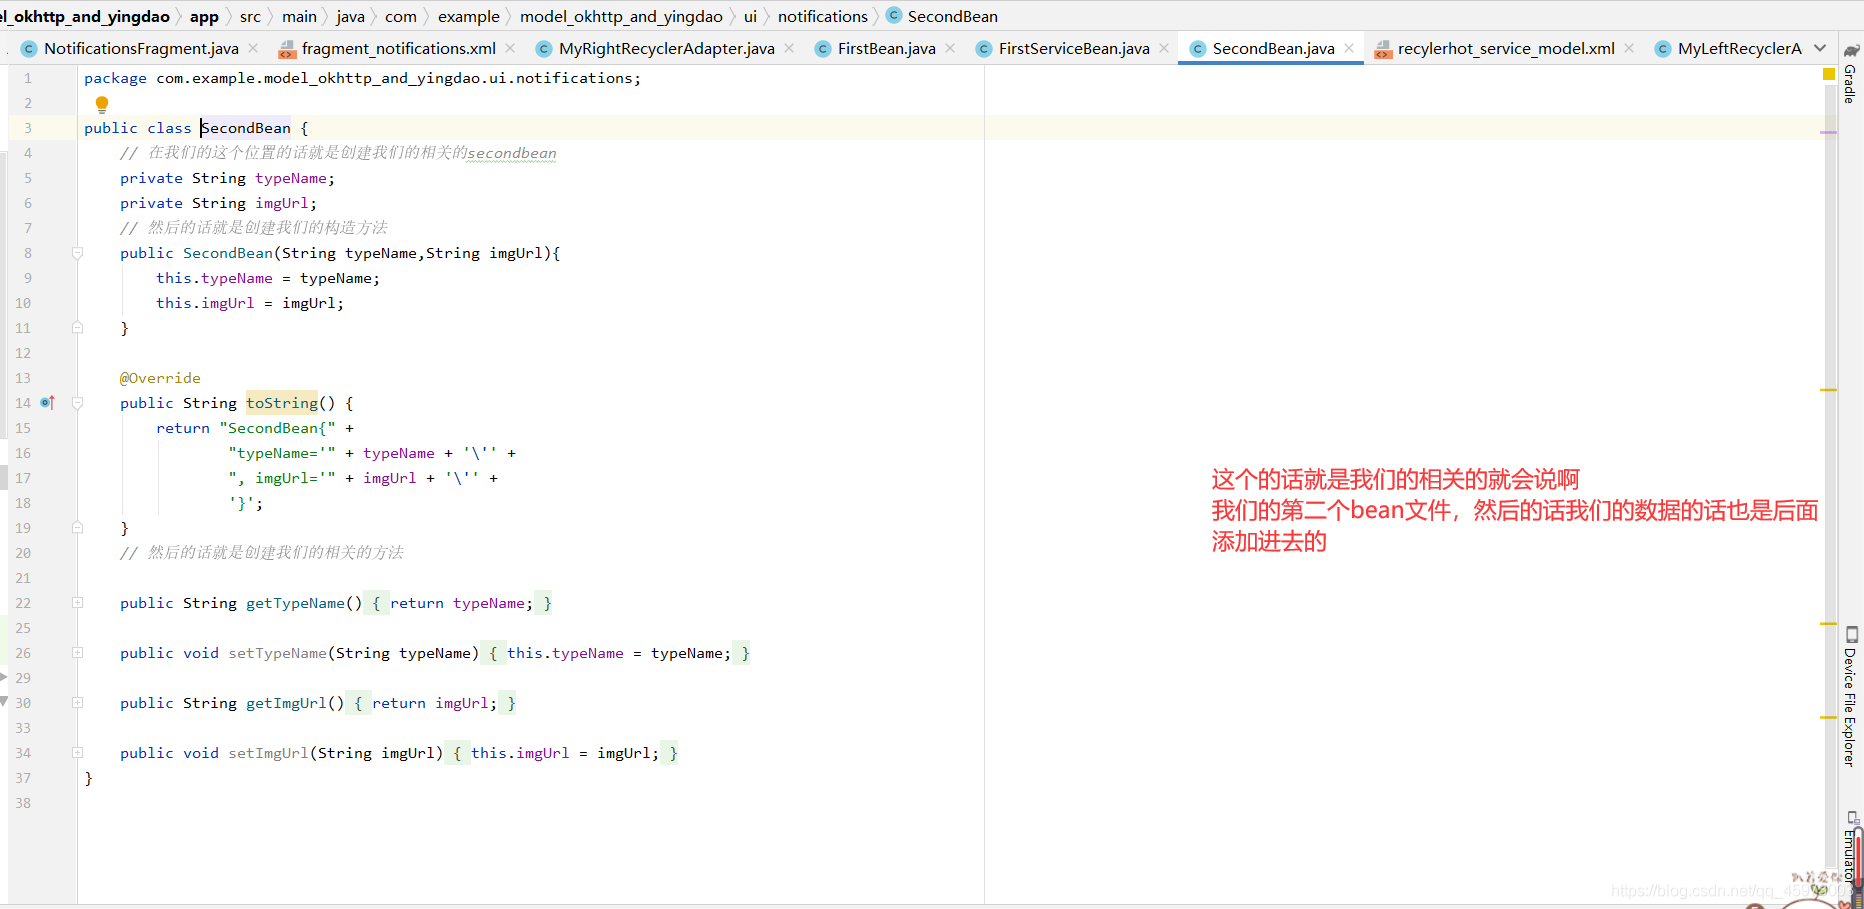Screen dimensions: 1864x909
Task: Click the FirstServiceBean.java class icon
Action: click(983, 48)
